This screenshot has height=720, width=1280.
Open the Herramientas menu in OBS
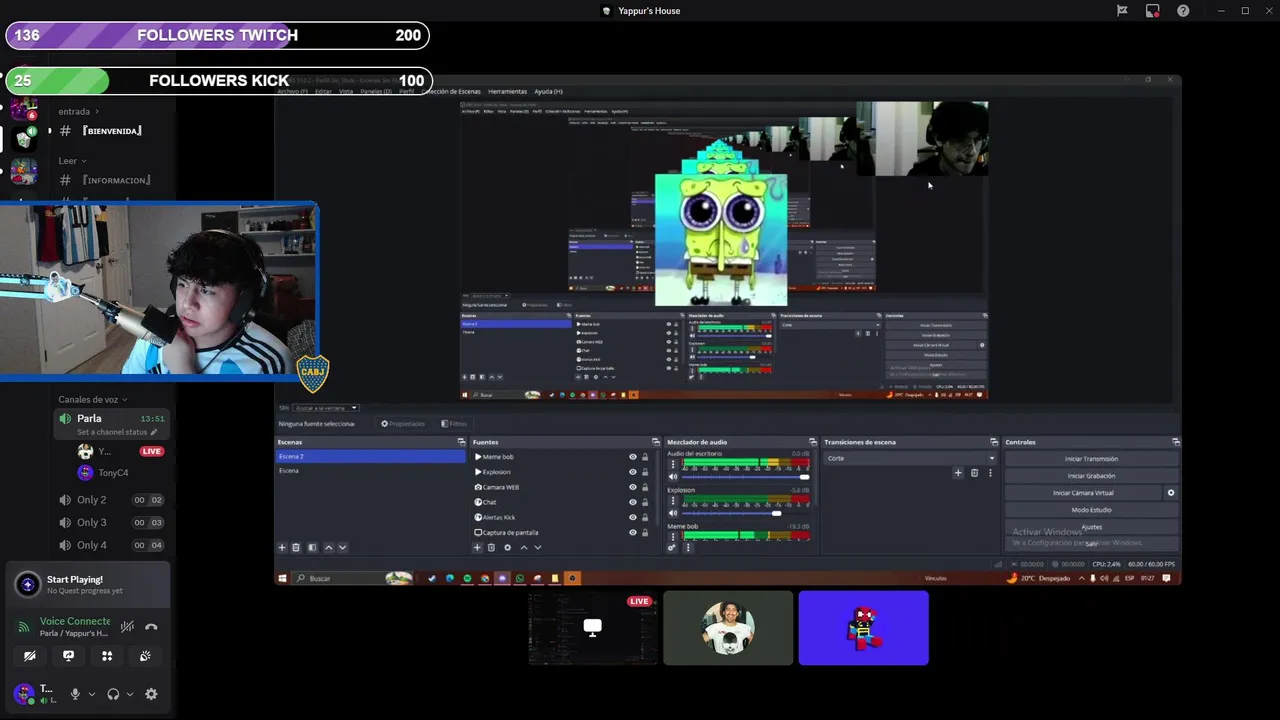pos(507,91)
